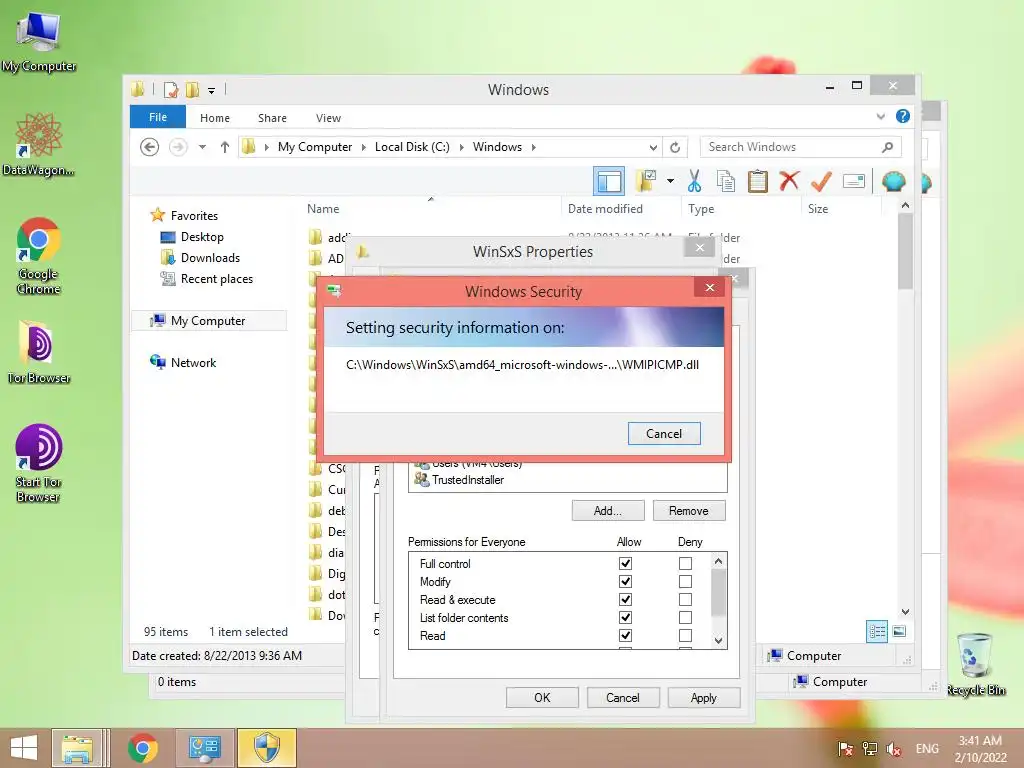1024x768 pixels.
Task: Switch to details view icon in status bar
Action: [877, 632]
